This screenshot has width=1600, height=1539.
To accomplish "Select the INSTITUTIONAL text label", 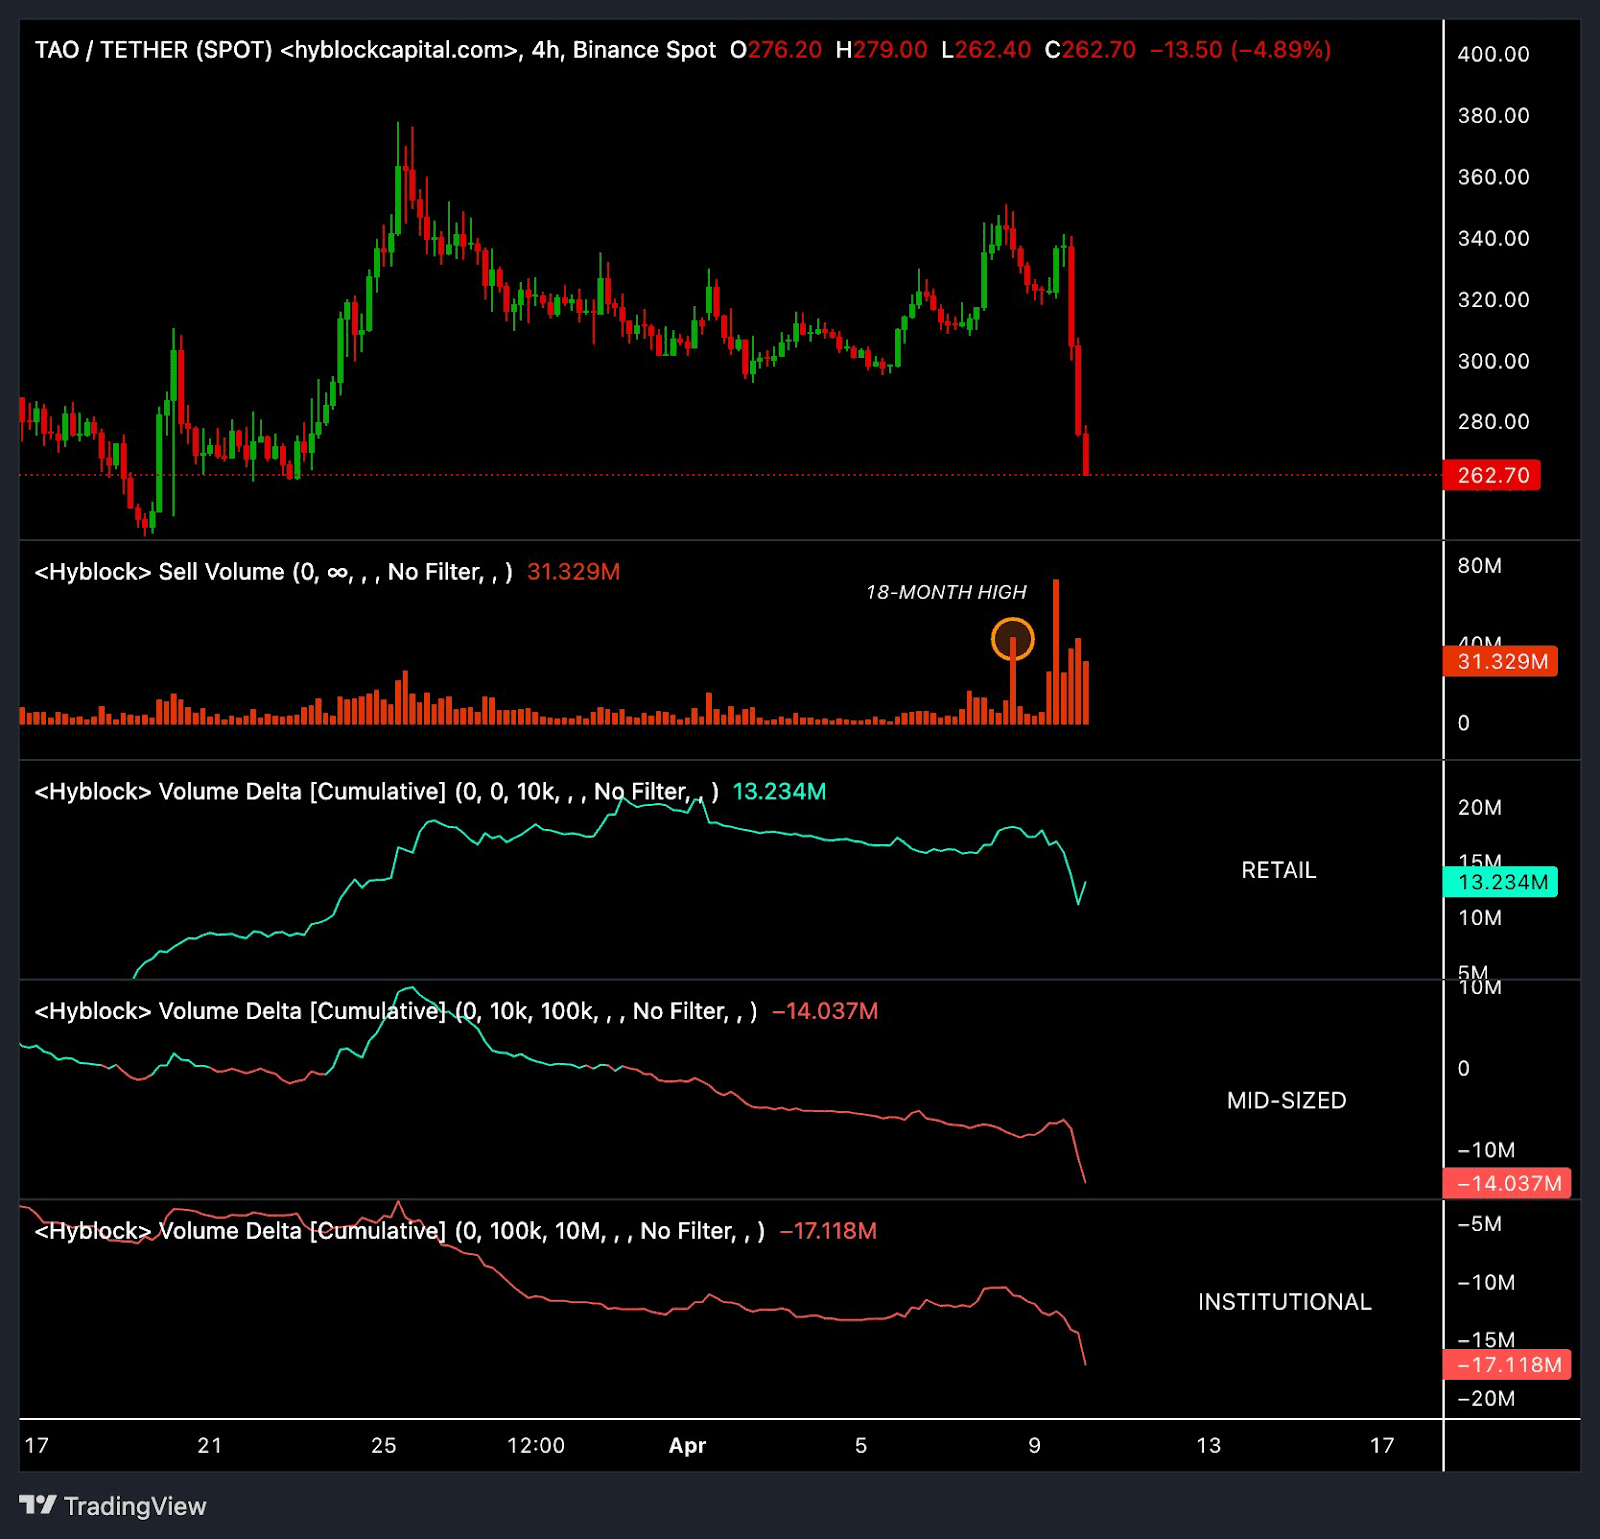I will coord(1284,1301).
